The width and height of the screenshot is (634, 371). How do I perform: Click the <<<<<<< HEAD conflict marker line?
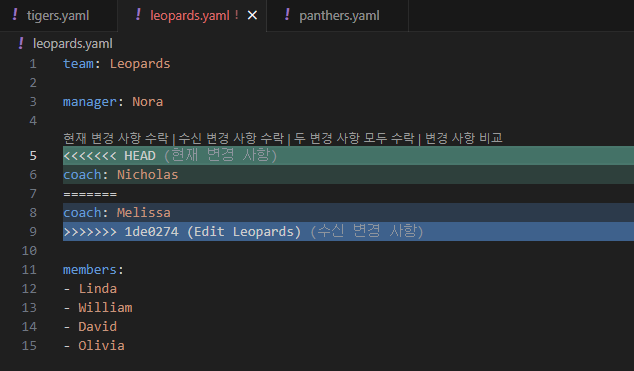(x=349, y=156)
